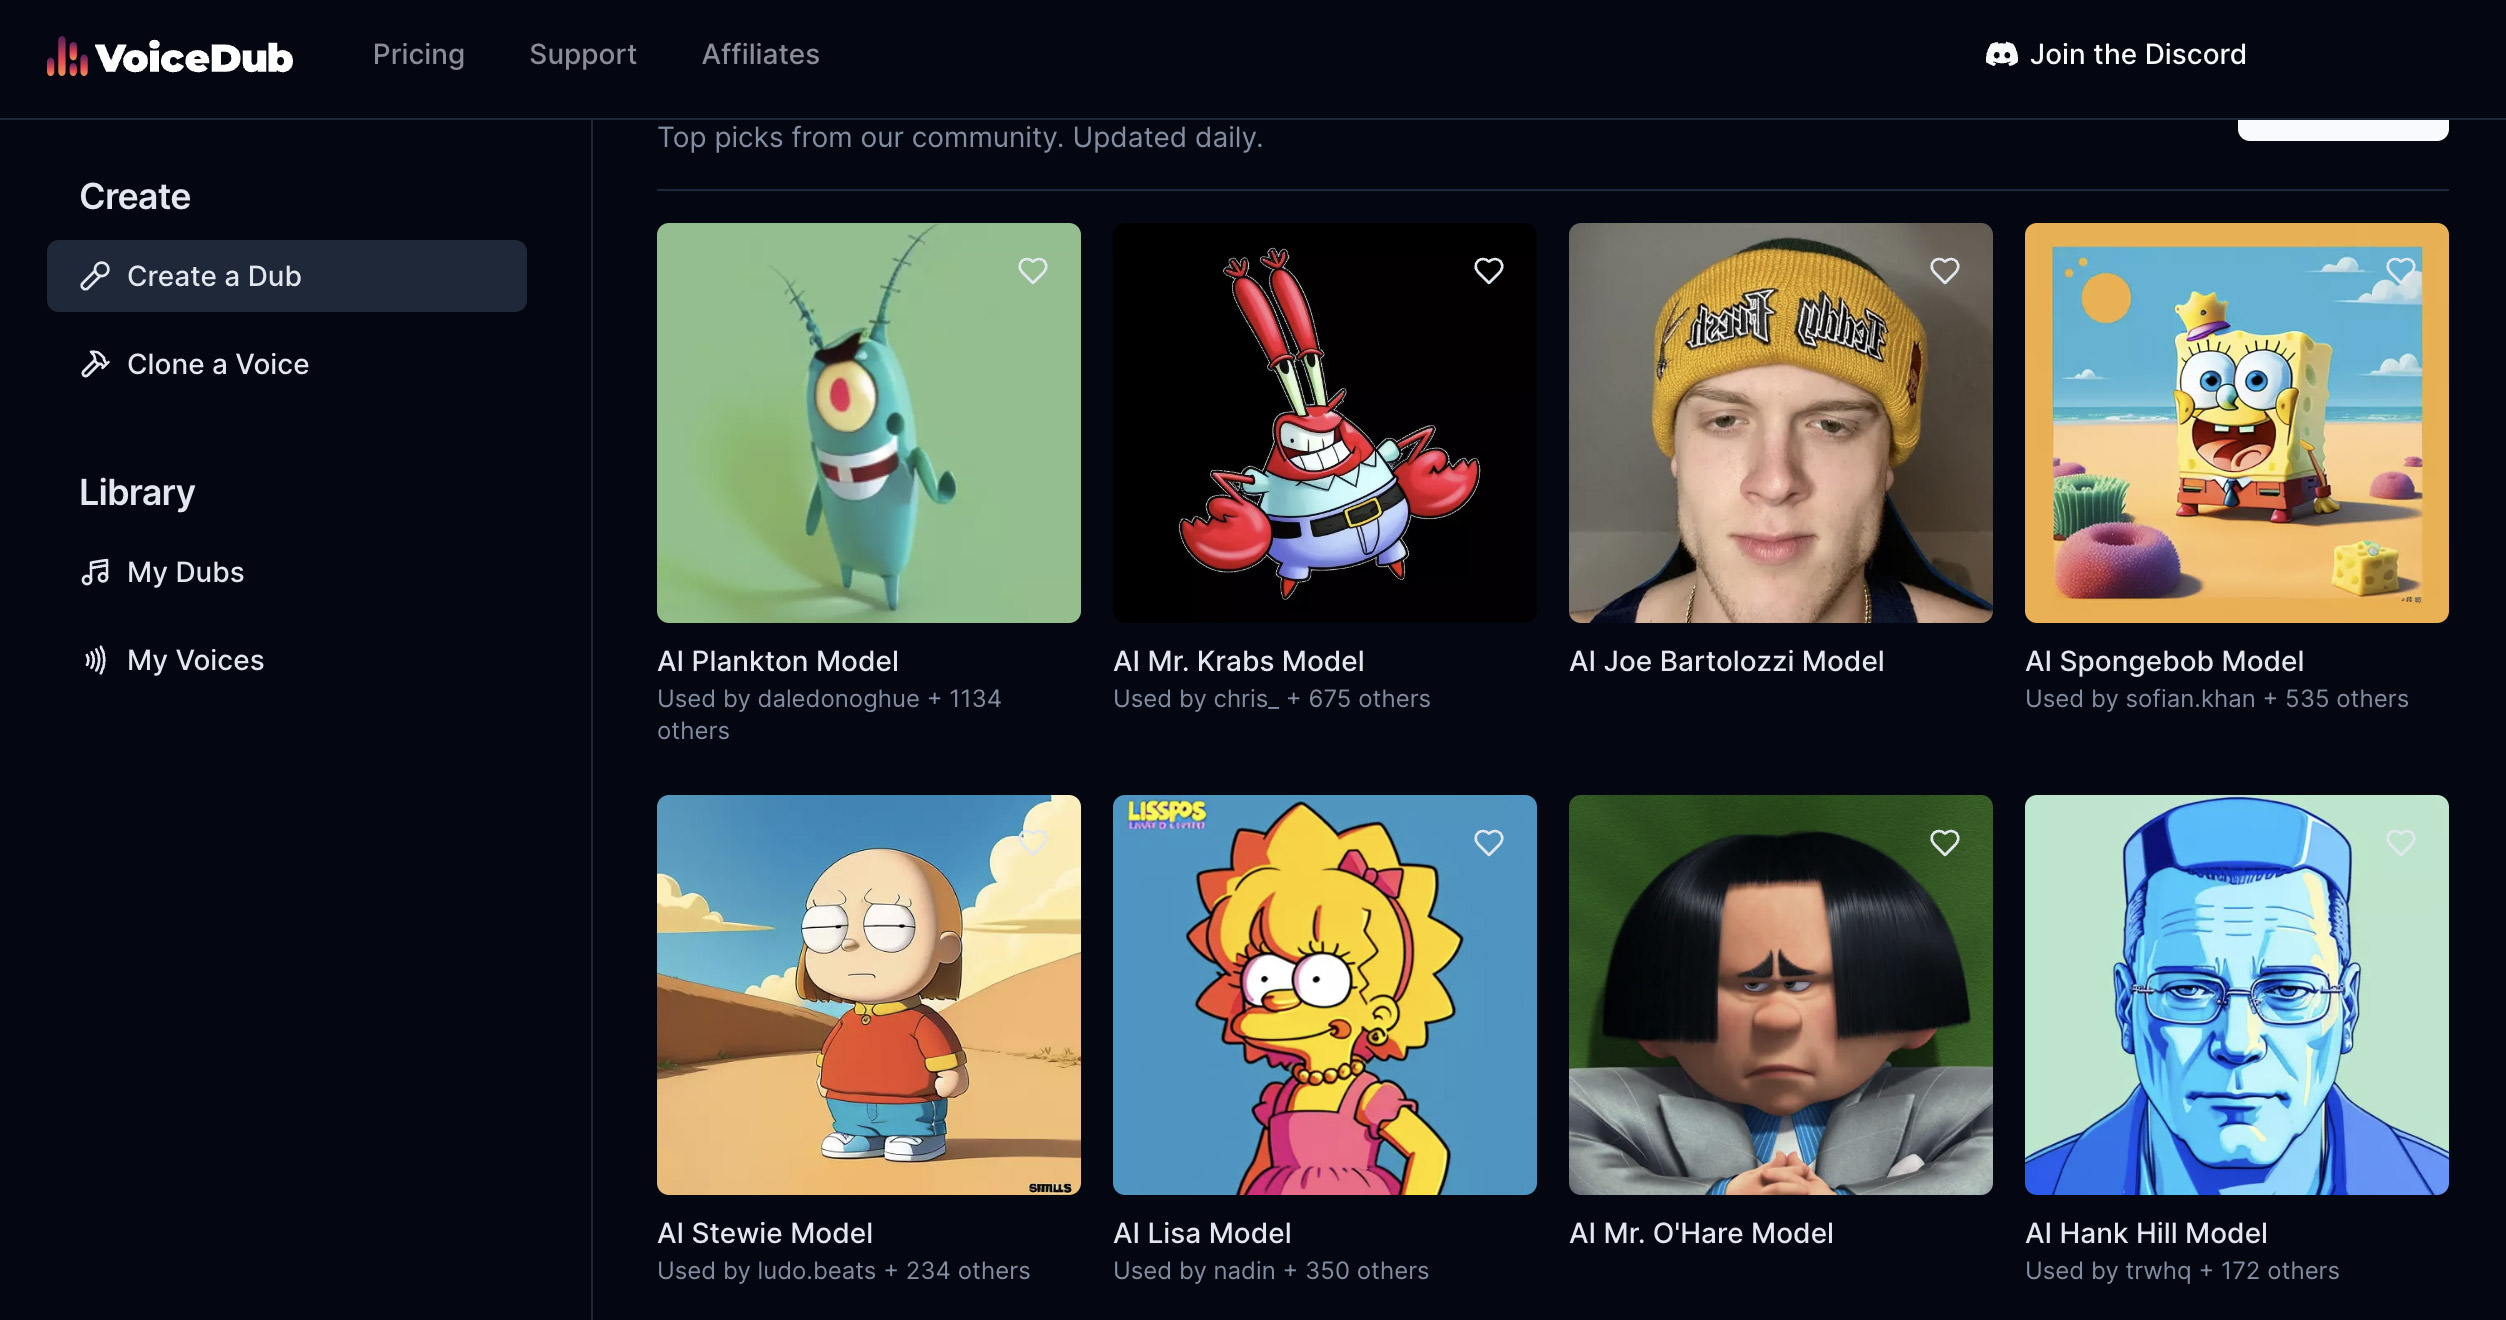
Task: Click the Clone a Voice tool icon
Action: (95, 364)
